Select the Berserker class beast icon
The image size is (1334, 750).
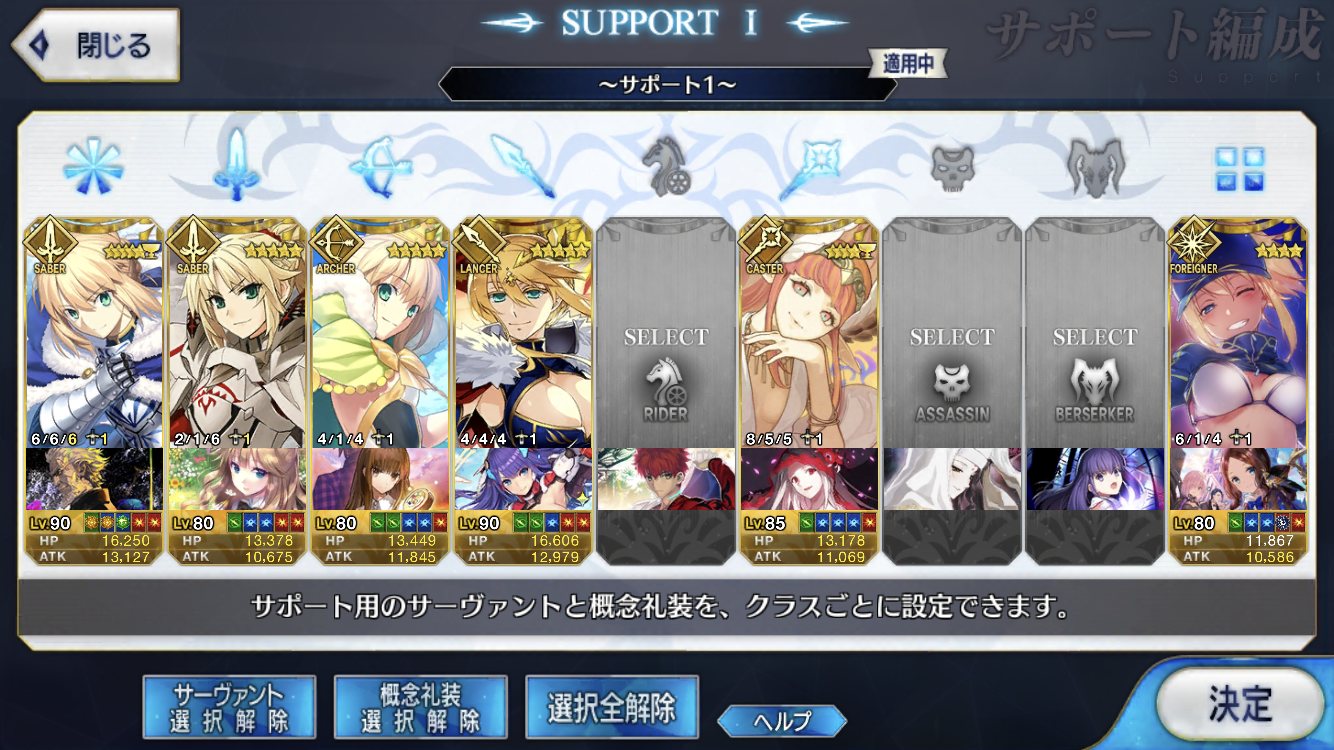1094,166
